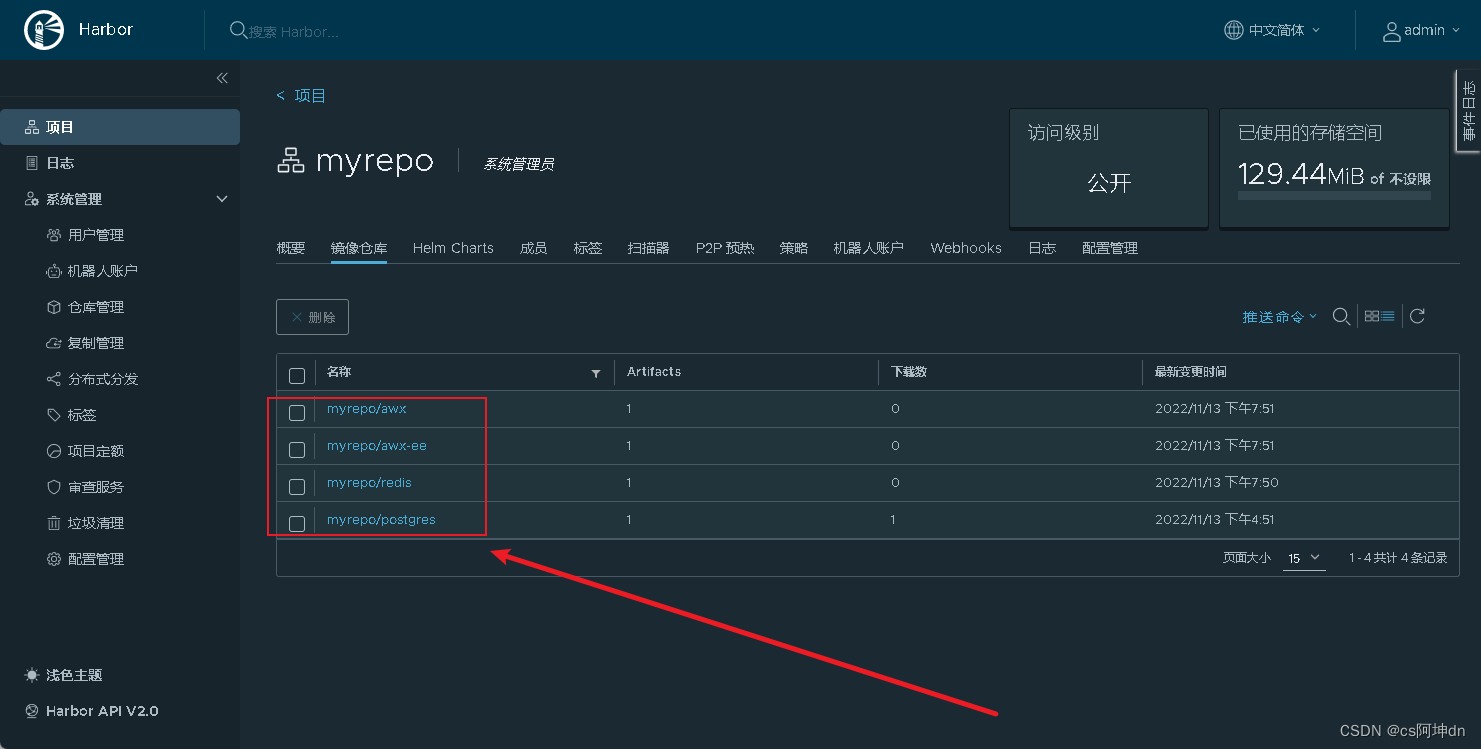1481x749 pixels.
Task: Click the 删除 delete button
Action: (312, 317)
